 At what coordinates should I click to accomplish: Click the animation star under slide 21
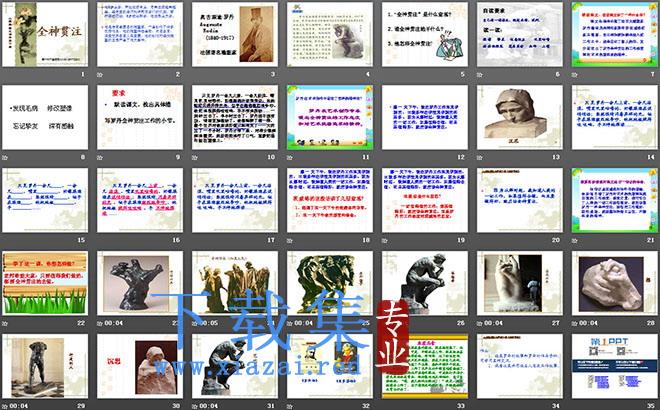tap(575, 240)
